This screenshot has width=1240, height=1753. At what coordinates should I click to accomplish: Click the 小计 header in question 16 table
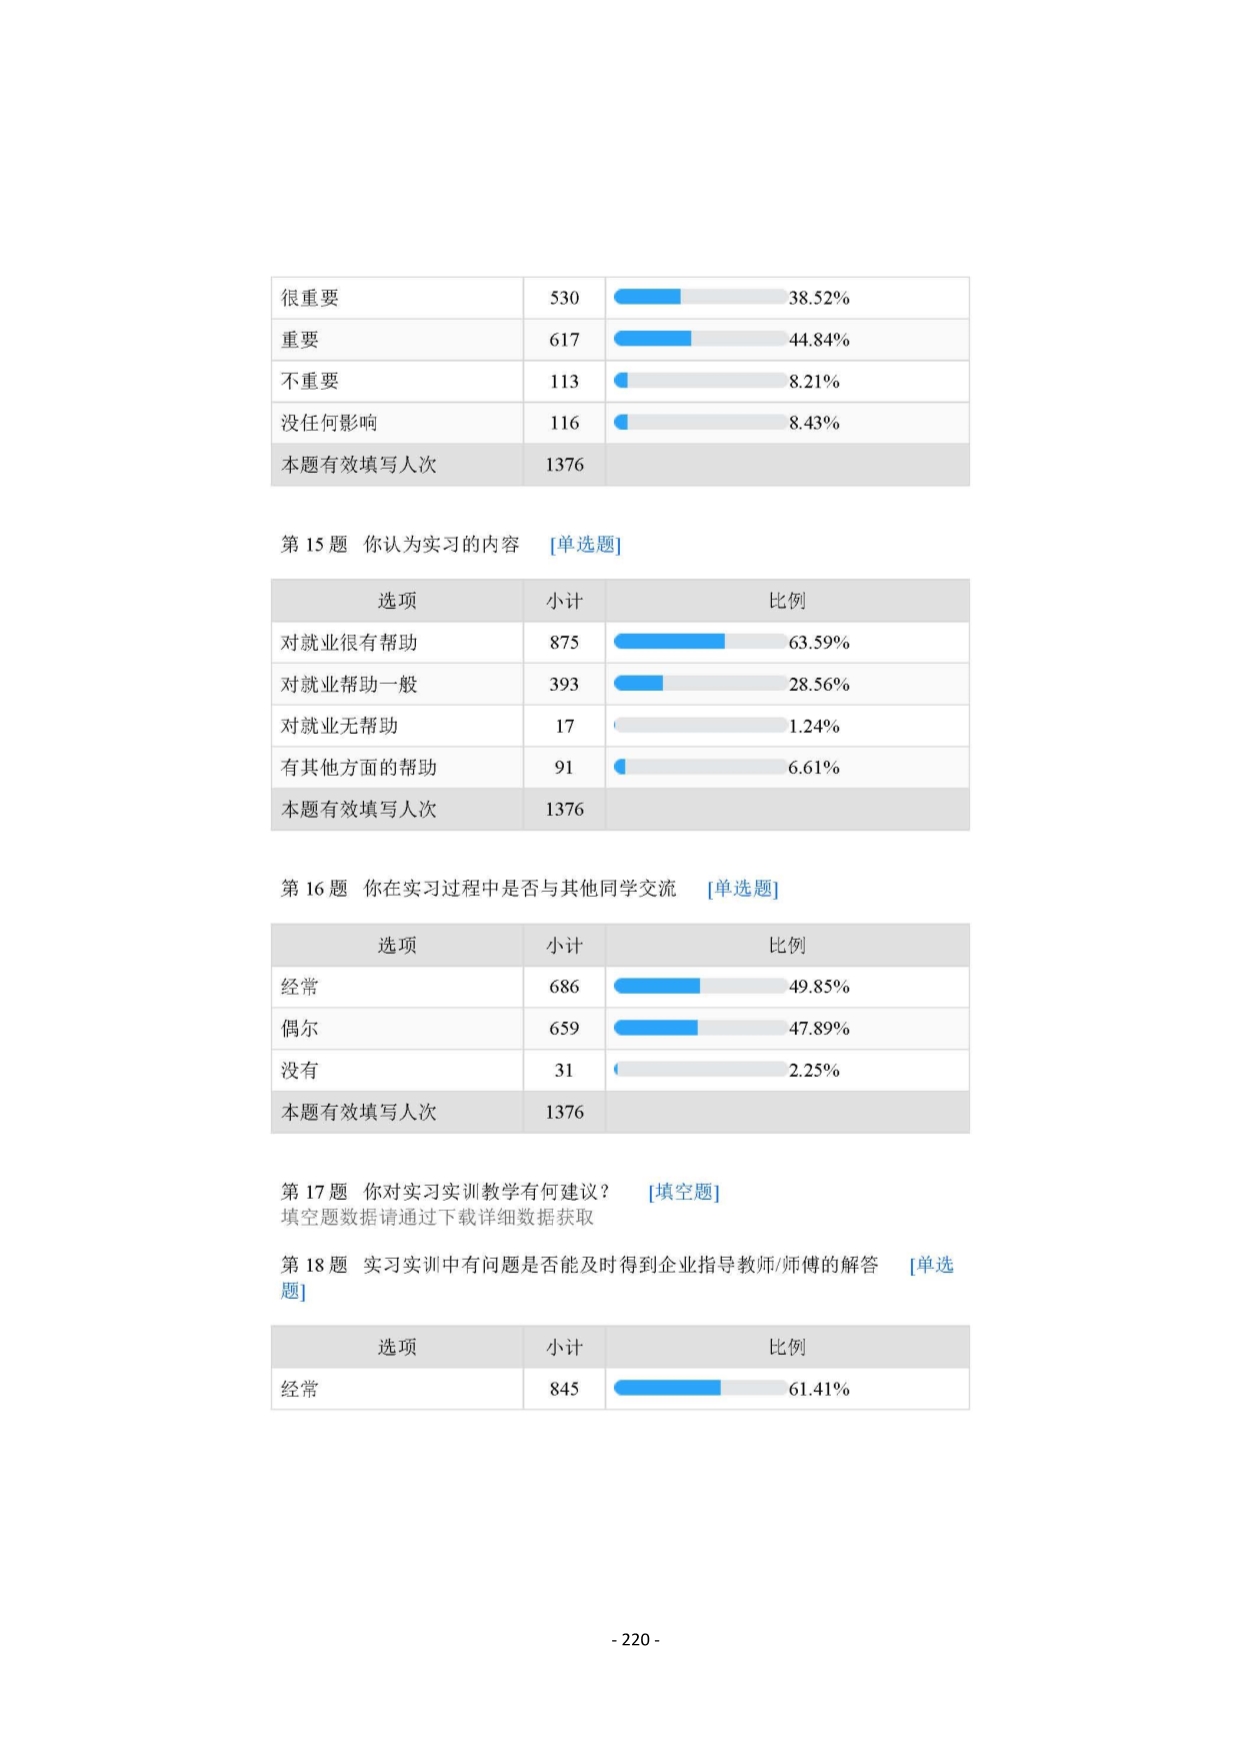click(564, 946)
